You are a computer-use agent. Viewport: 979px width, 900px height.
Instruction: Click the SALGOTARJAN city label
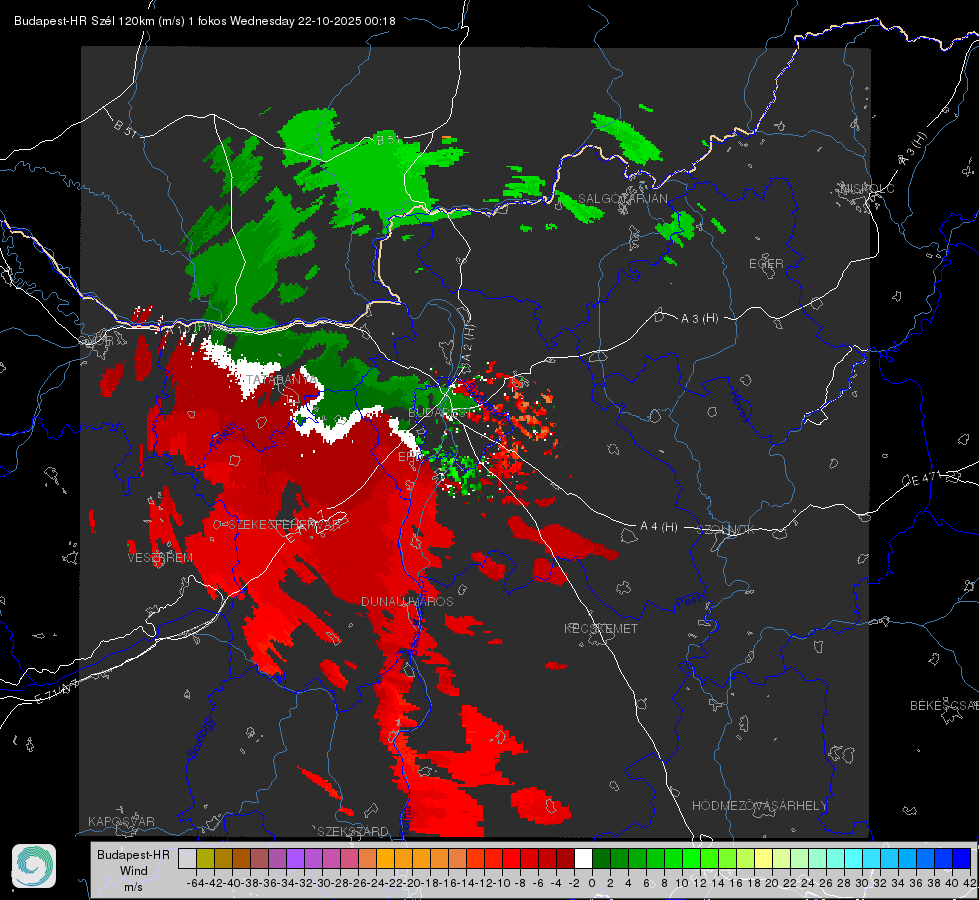(x=622, y=199)
